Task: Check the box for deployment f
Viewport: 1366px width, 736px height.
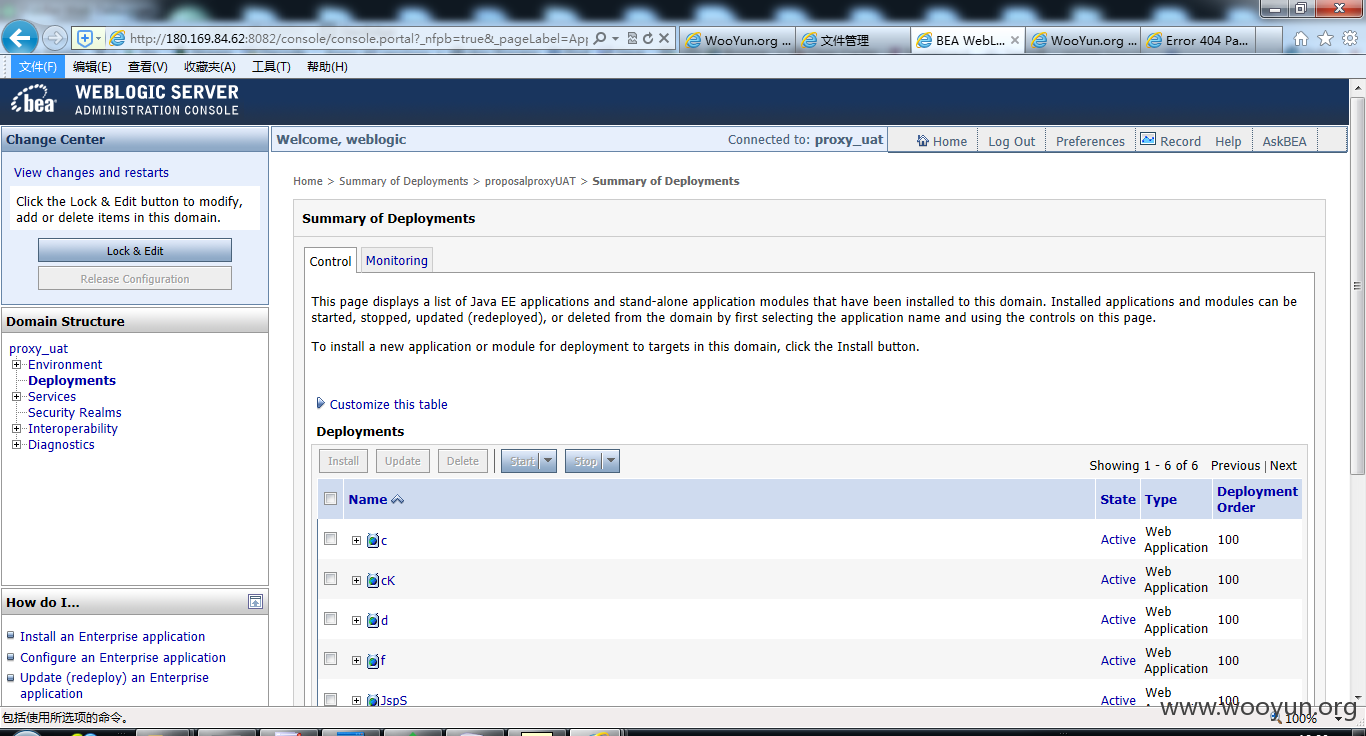Action: click(x=331, y=659)
